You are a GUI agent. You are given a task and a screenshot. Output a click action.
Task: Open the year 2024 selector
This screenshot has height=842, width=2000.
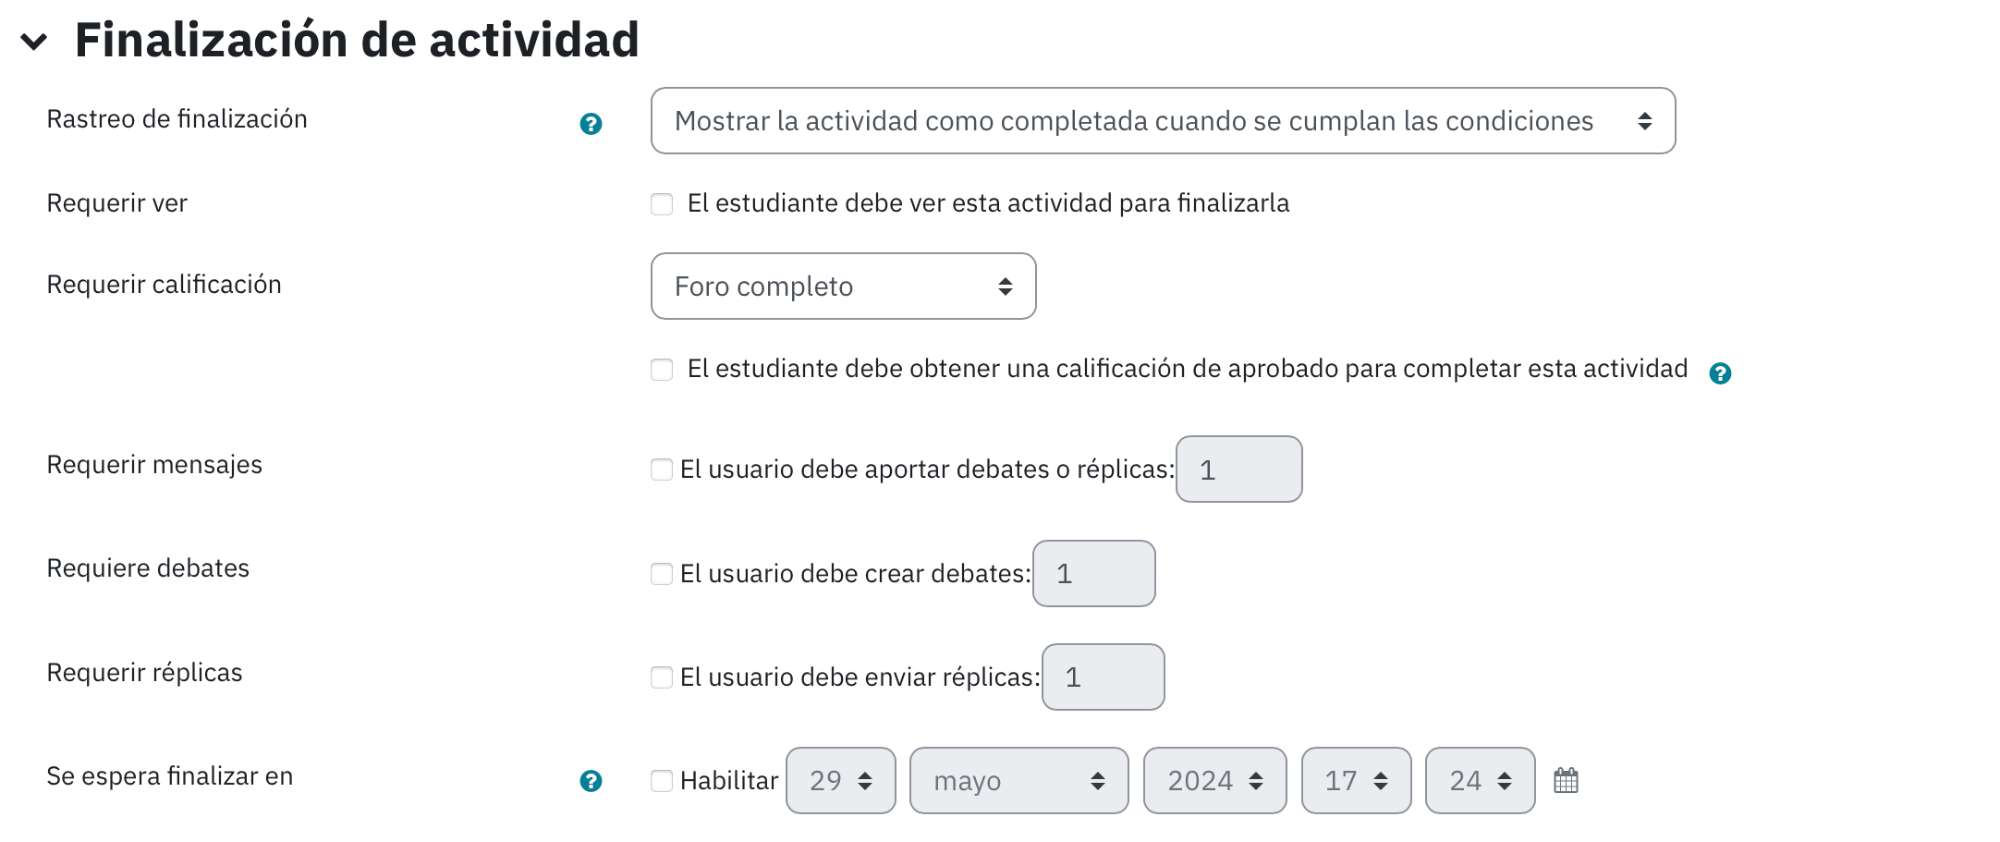tap(1215, 780)
